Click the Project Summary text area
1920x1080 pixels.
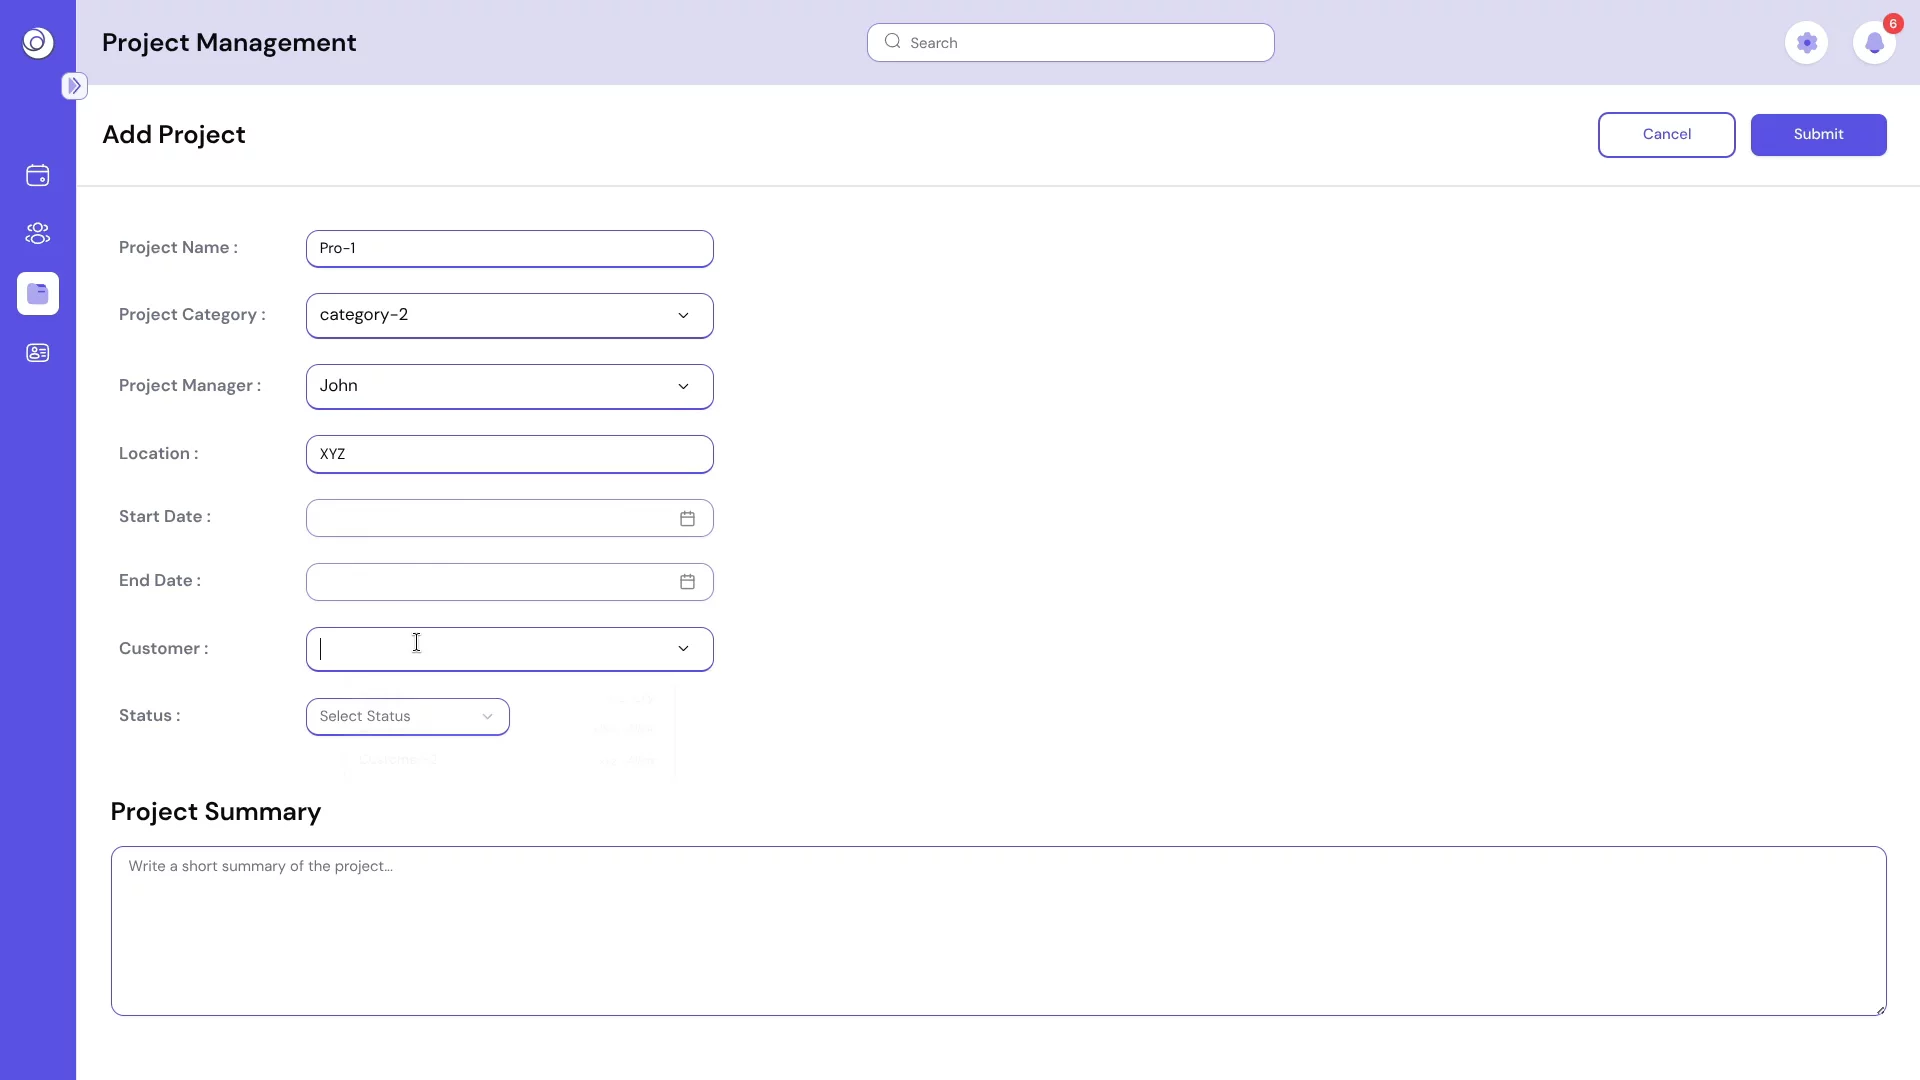pyautogui.click(x=998, y=931)
